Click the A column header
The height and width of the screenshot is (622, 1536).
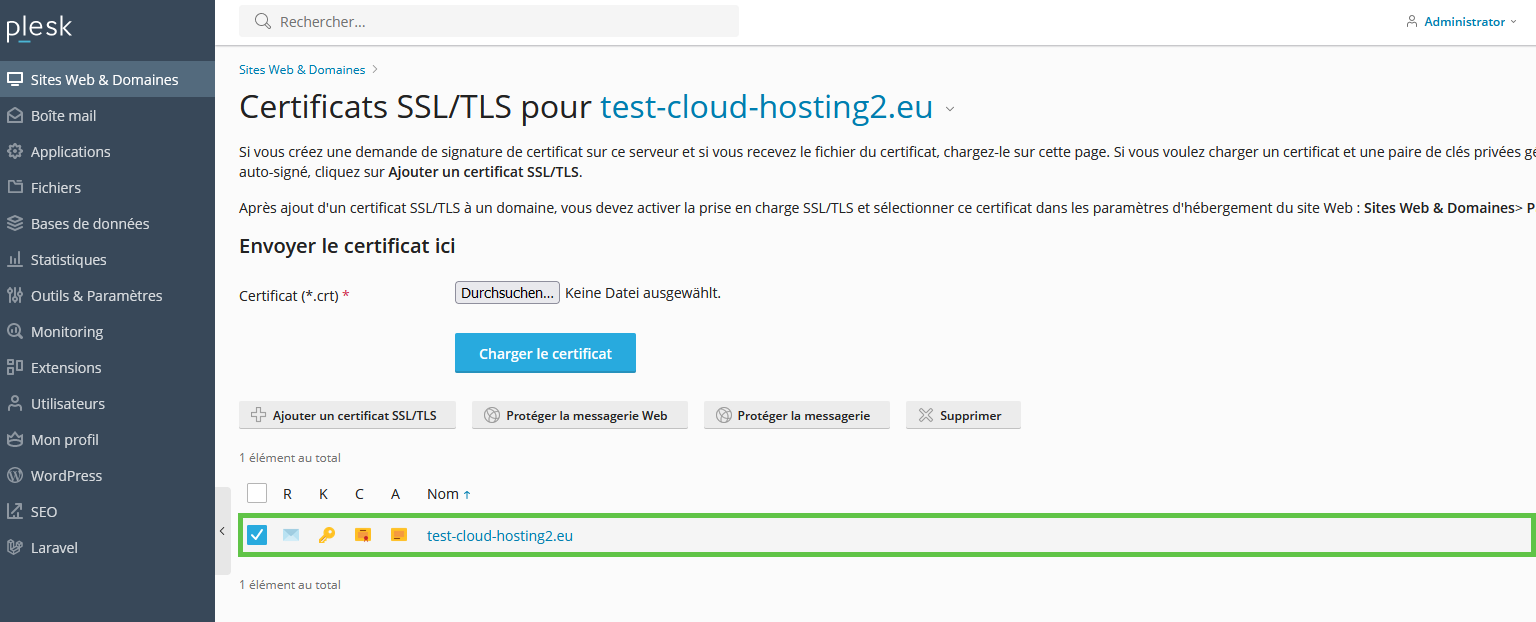[396, 494]
